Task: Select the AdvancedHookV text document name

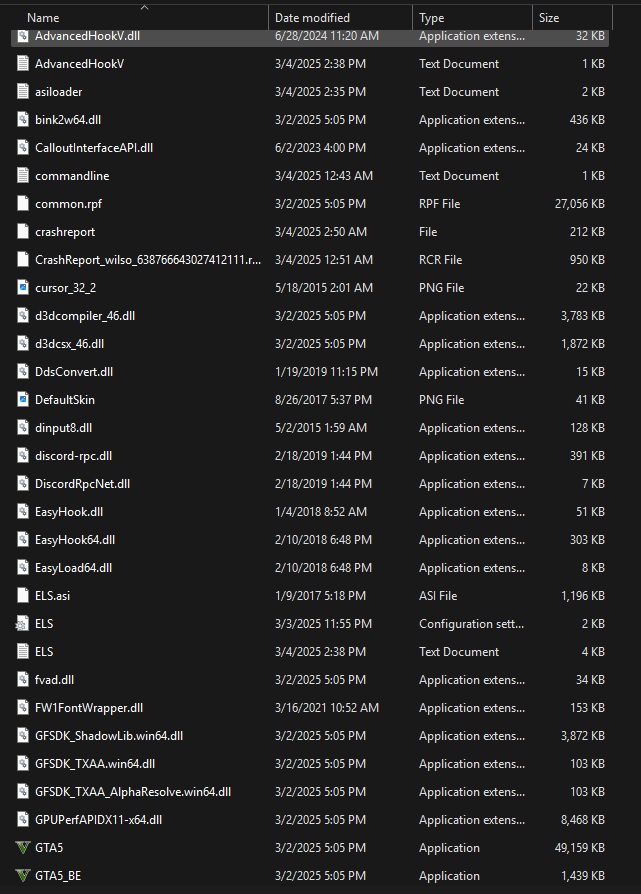Action: (x=79, y=64)
